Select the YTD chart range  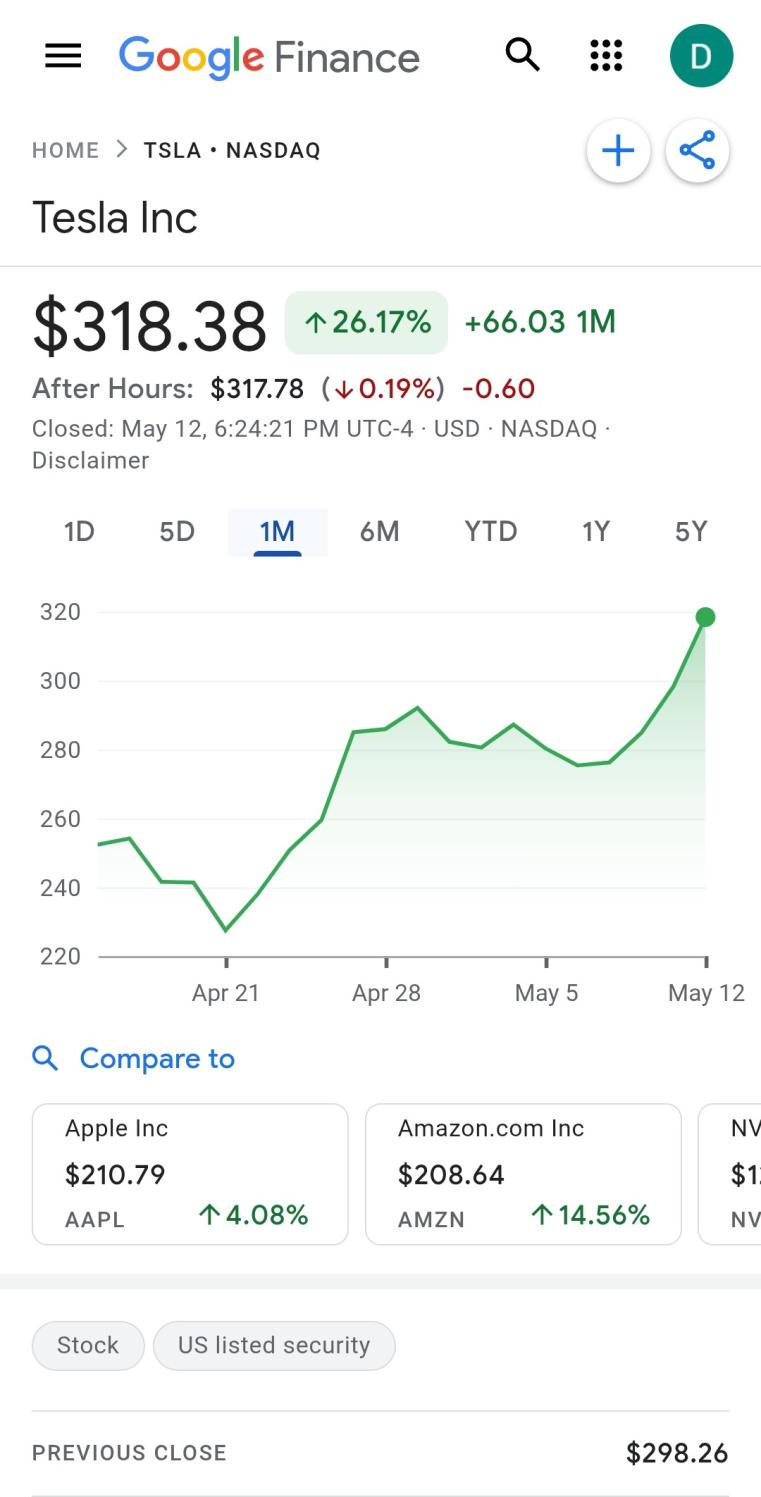(x=490, y=531)
